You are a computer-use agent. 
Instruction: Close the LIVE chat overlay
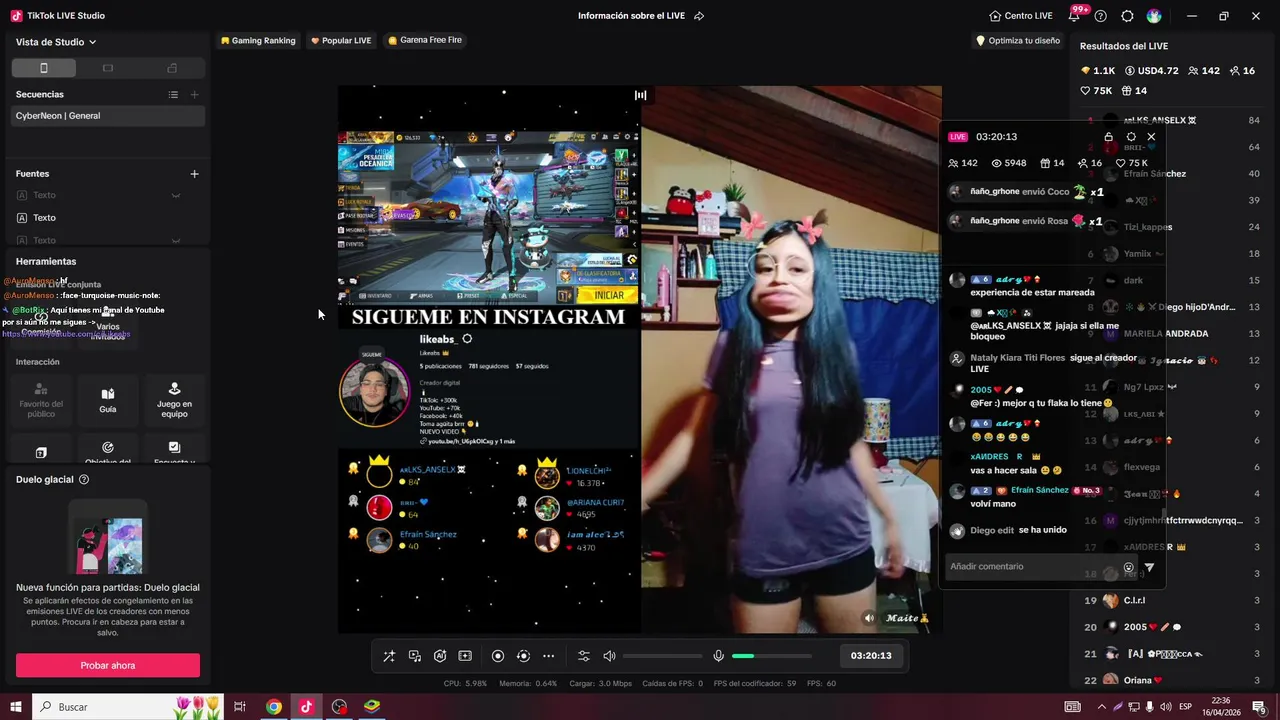1151,137
